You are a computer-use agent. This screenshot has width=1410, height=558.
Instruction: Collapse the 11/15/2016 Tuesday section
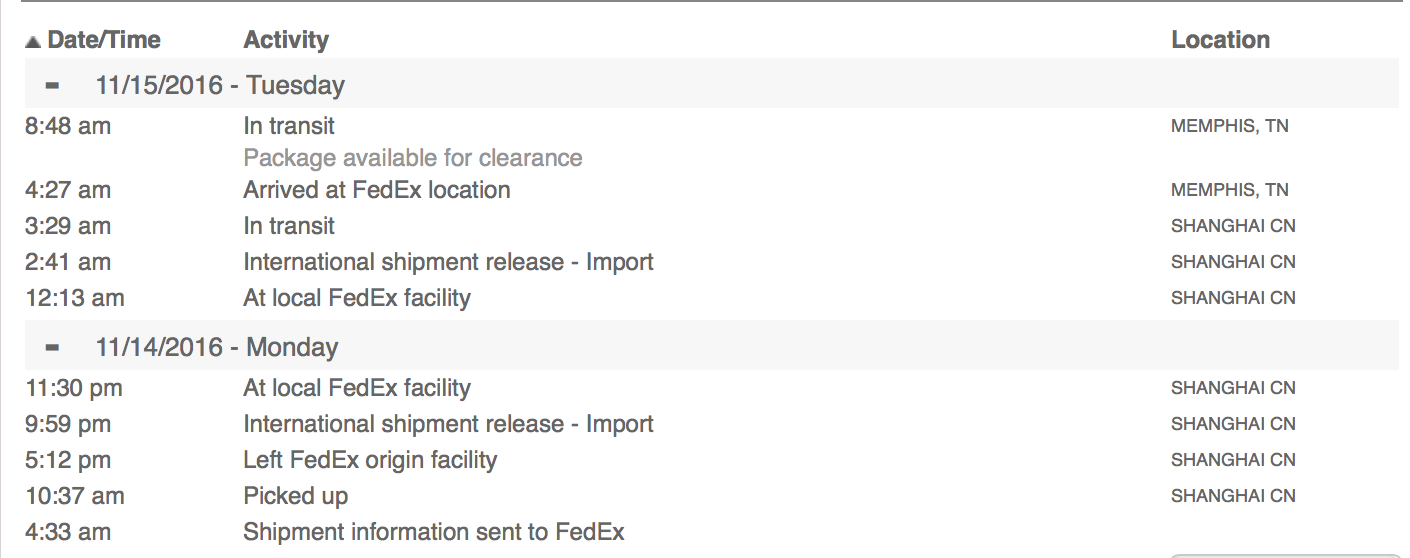pos(53,85)
